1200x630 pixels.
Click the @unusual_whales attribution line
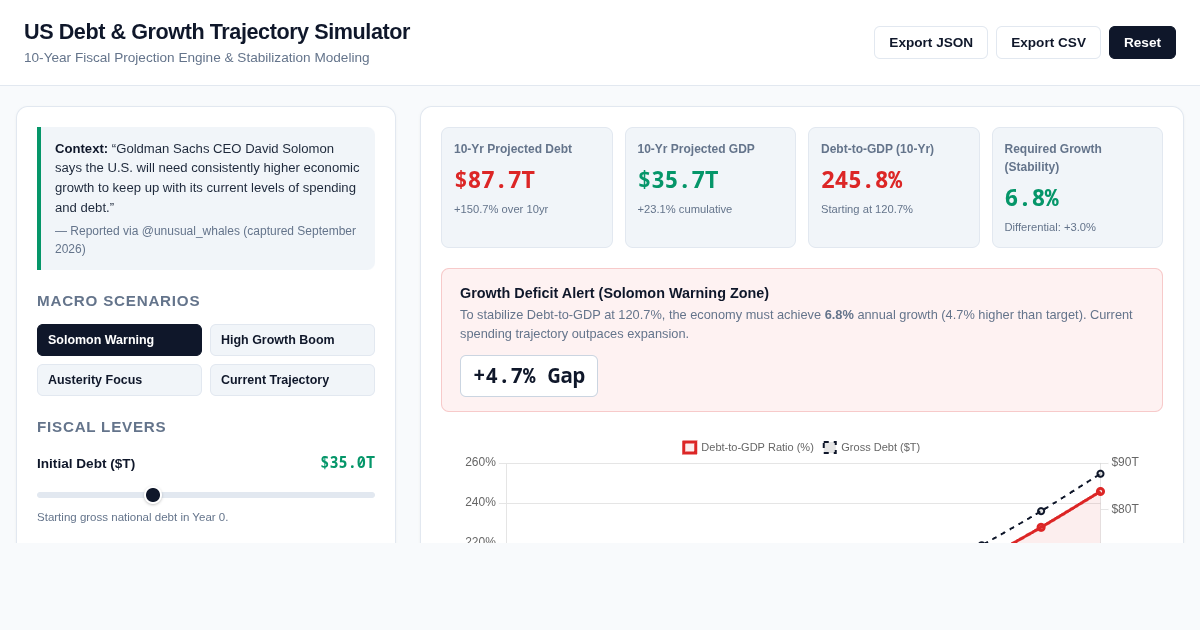(205, 239)
